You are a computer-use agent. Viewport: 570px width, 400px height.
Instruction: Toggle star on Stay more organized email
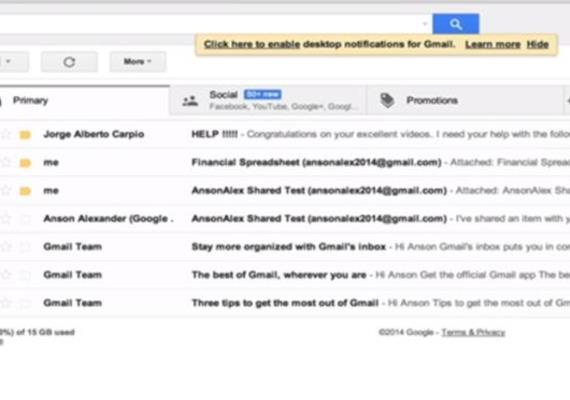(x=5, y=247)
